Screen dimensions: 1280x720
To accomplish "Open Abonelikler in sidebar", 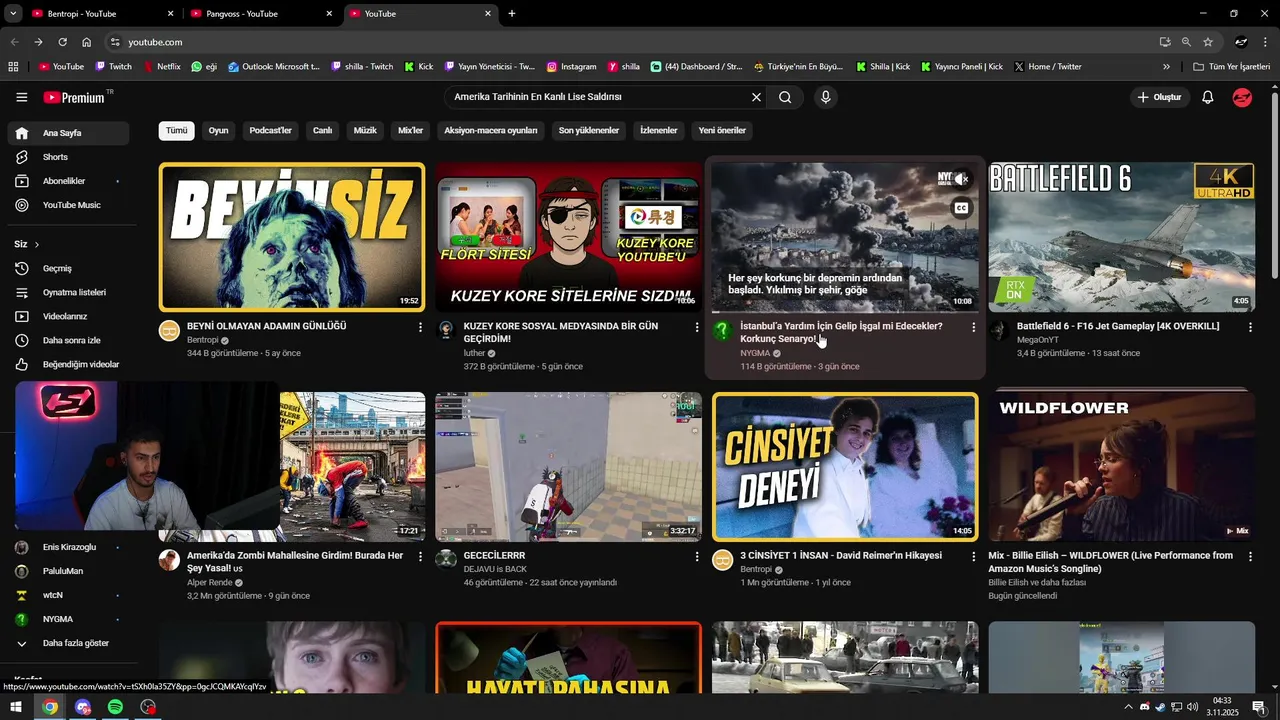I will tap(68, 181).
